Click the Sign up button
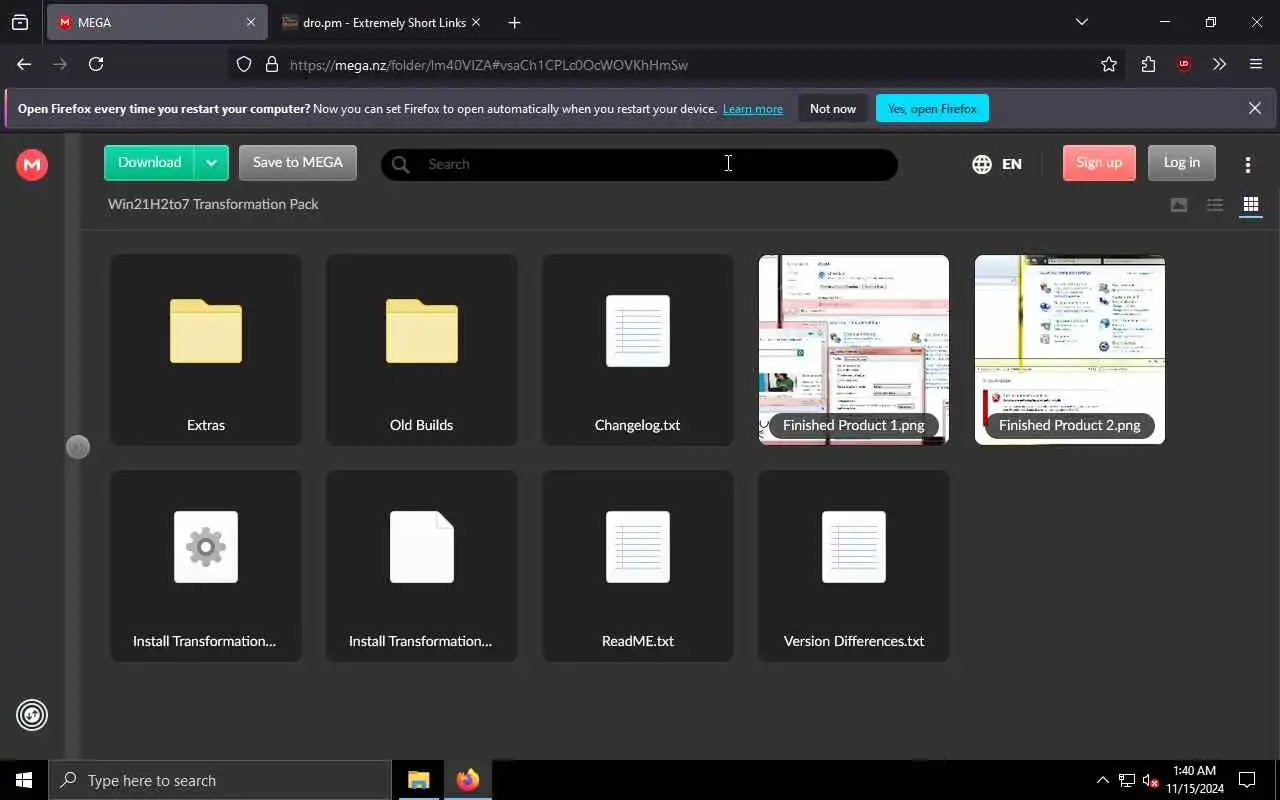The width and height of the screenshot is (1280, 800). (x=1099, y=163)
